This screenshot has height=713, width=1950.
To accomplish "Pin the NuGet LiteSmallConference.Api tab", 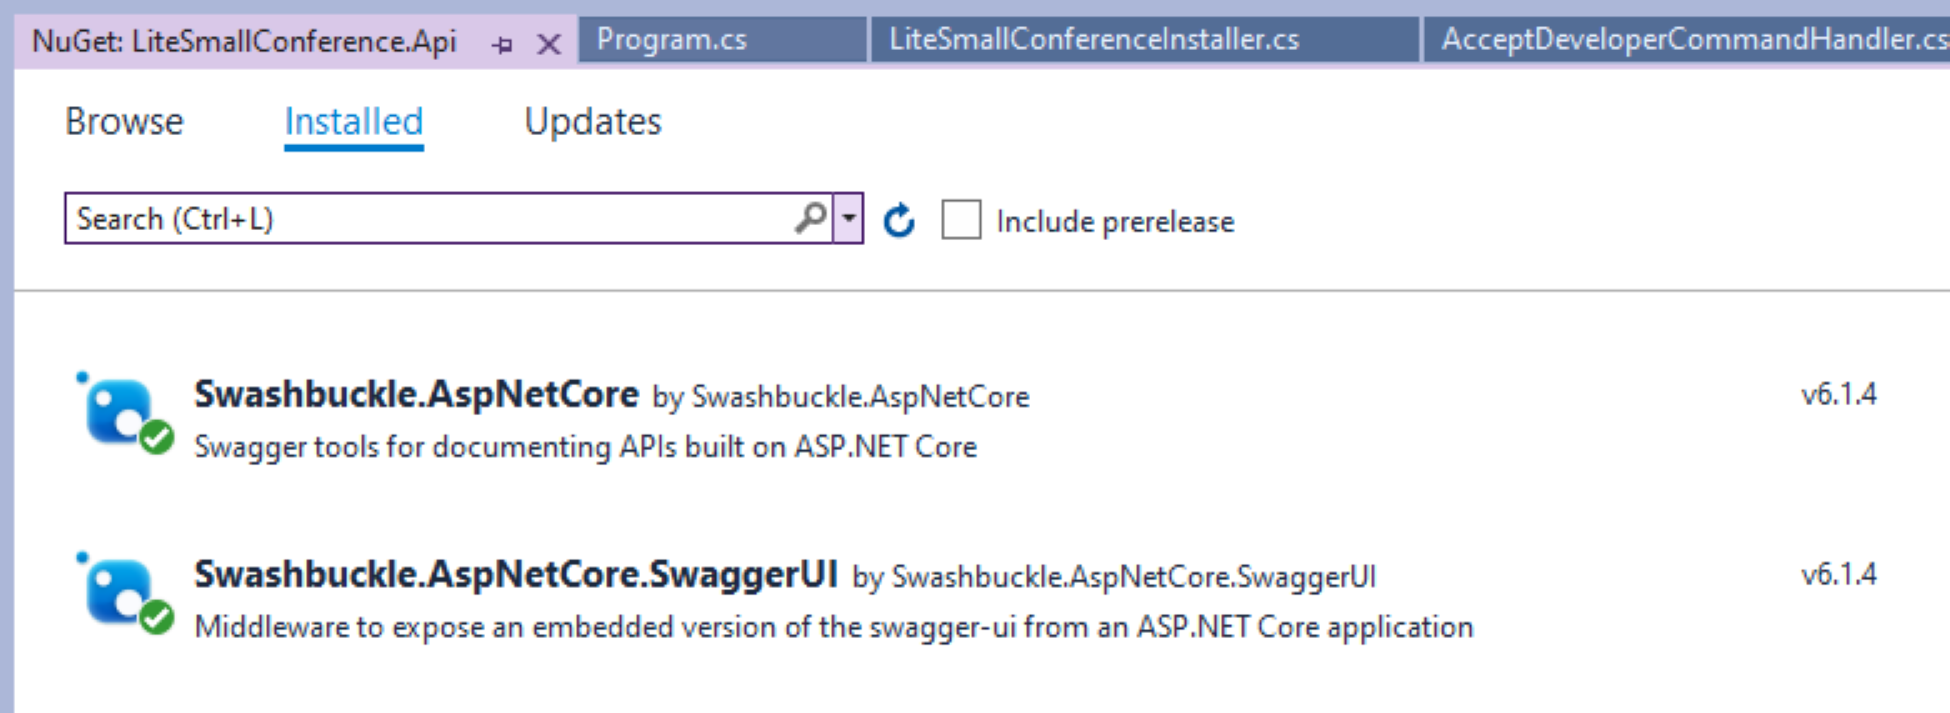I will pos(502,44).
